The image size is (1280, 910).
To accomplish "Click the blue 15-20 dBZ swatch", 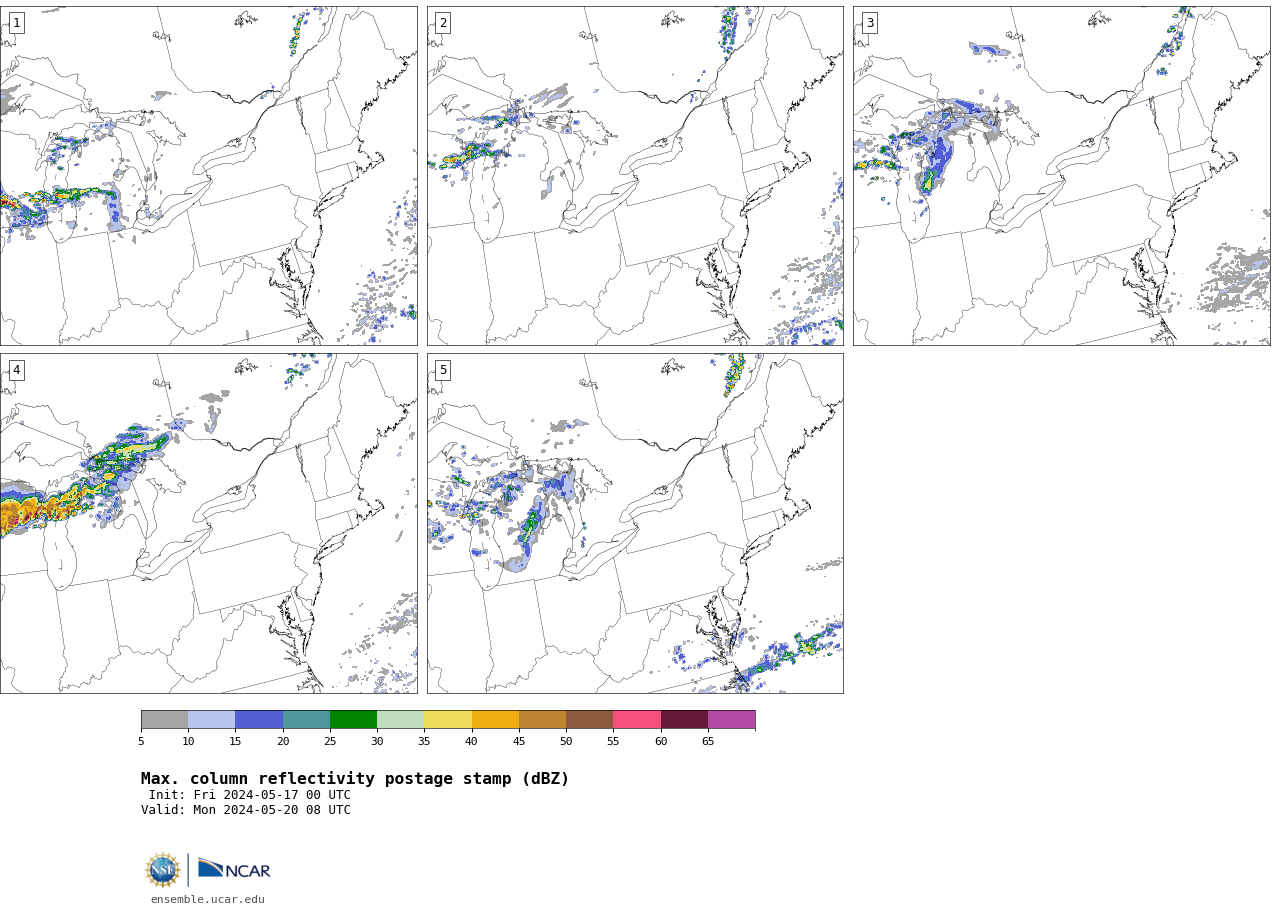I will pyautogui.click(x=259, y=720).
